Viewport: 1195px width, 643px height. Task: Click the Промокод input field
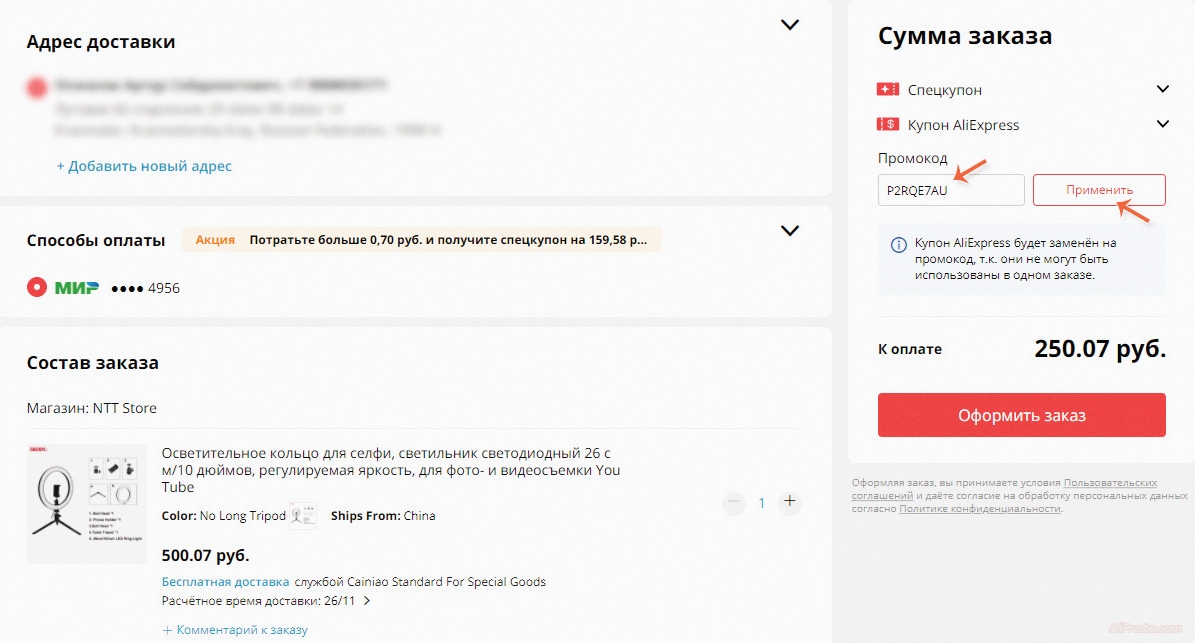click(950, 190)
